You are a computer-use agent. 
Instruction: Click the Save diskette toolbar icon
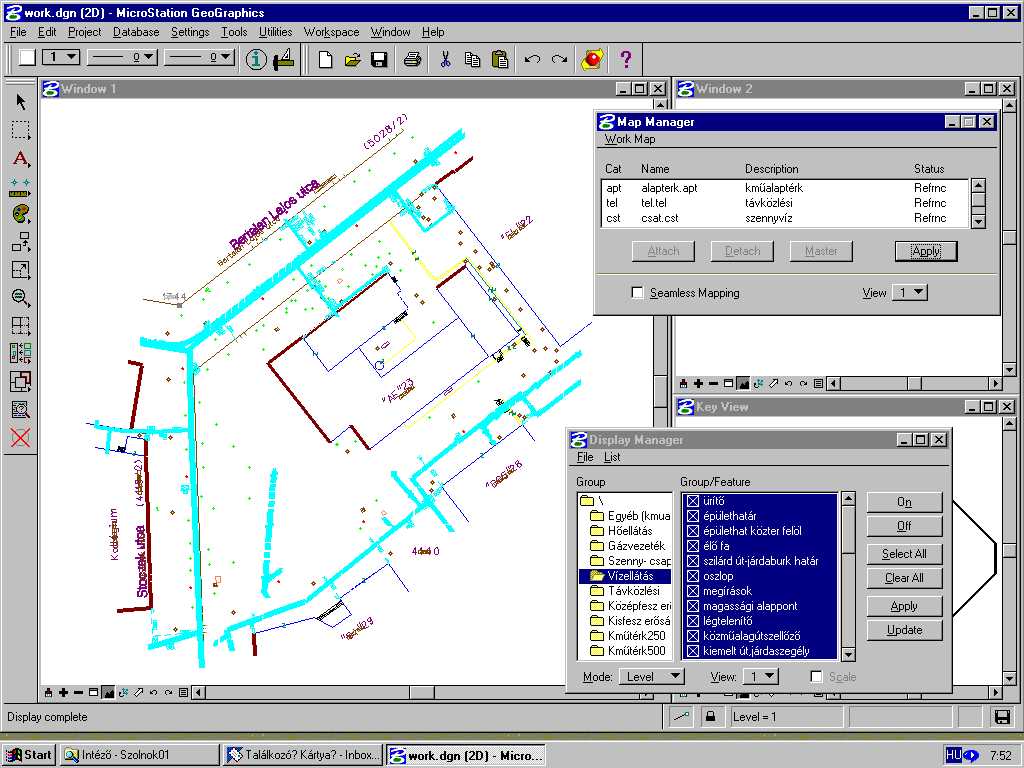pyautogui.click(x=379, y=59)
